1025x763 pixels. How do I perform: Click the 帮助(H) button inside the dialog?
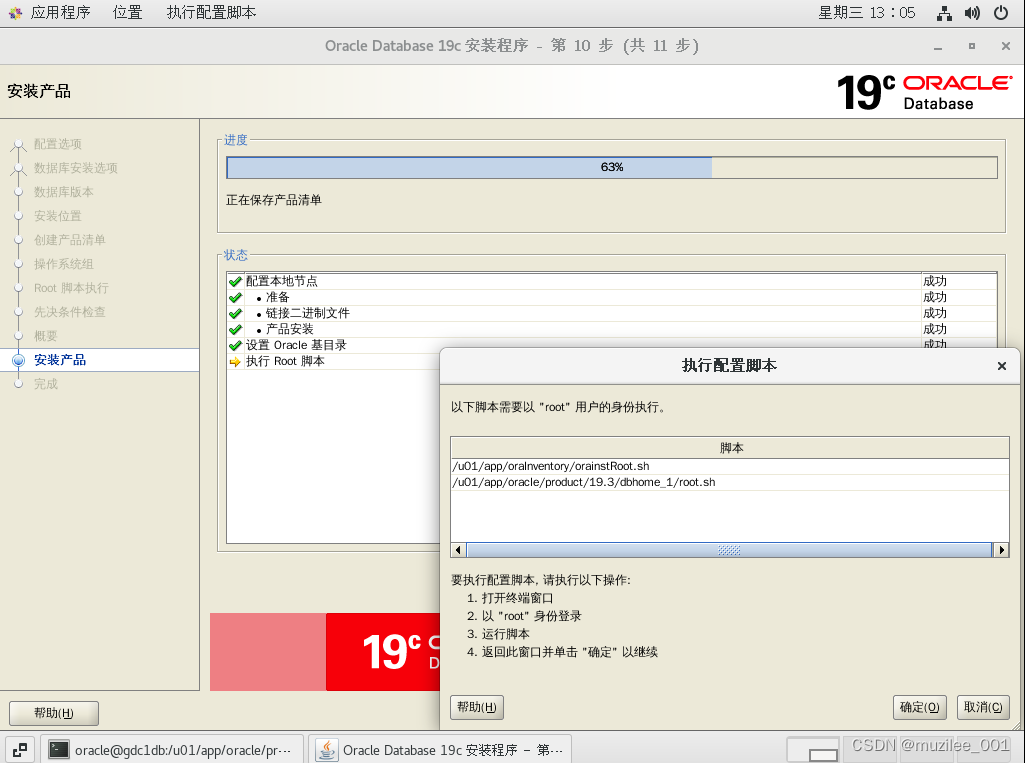tap(477, 707)
